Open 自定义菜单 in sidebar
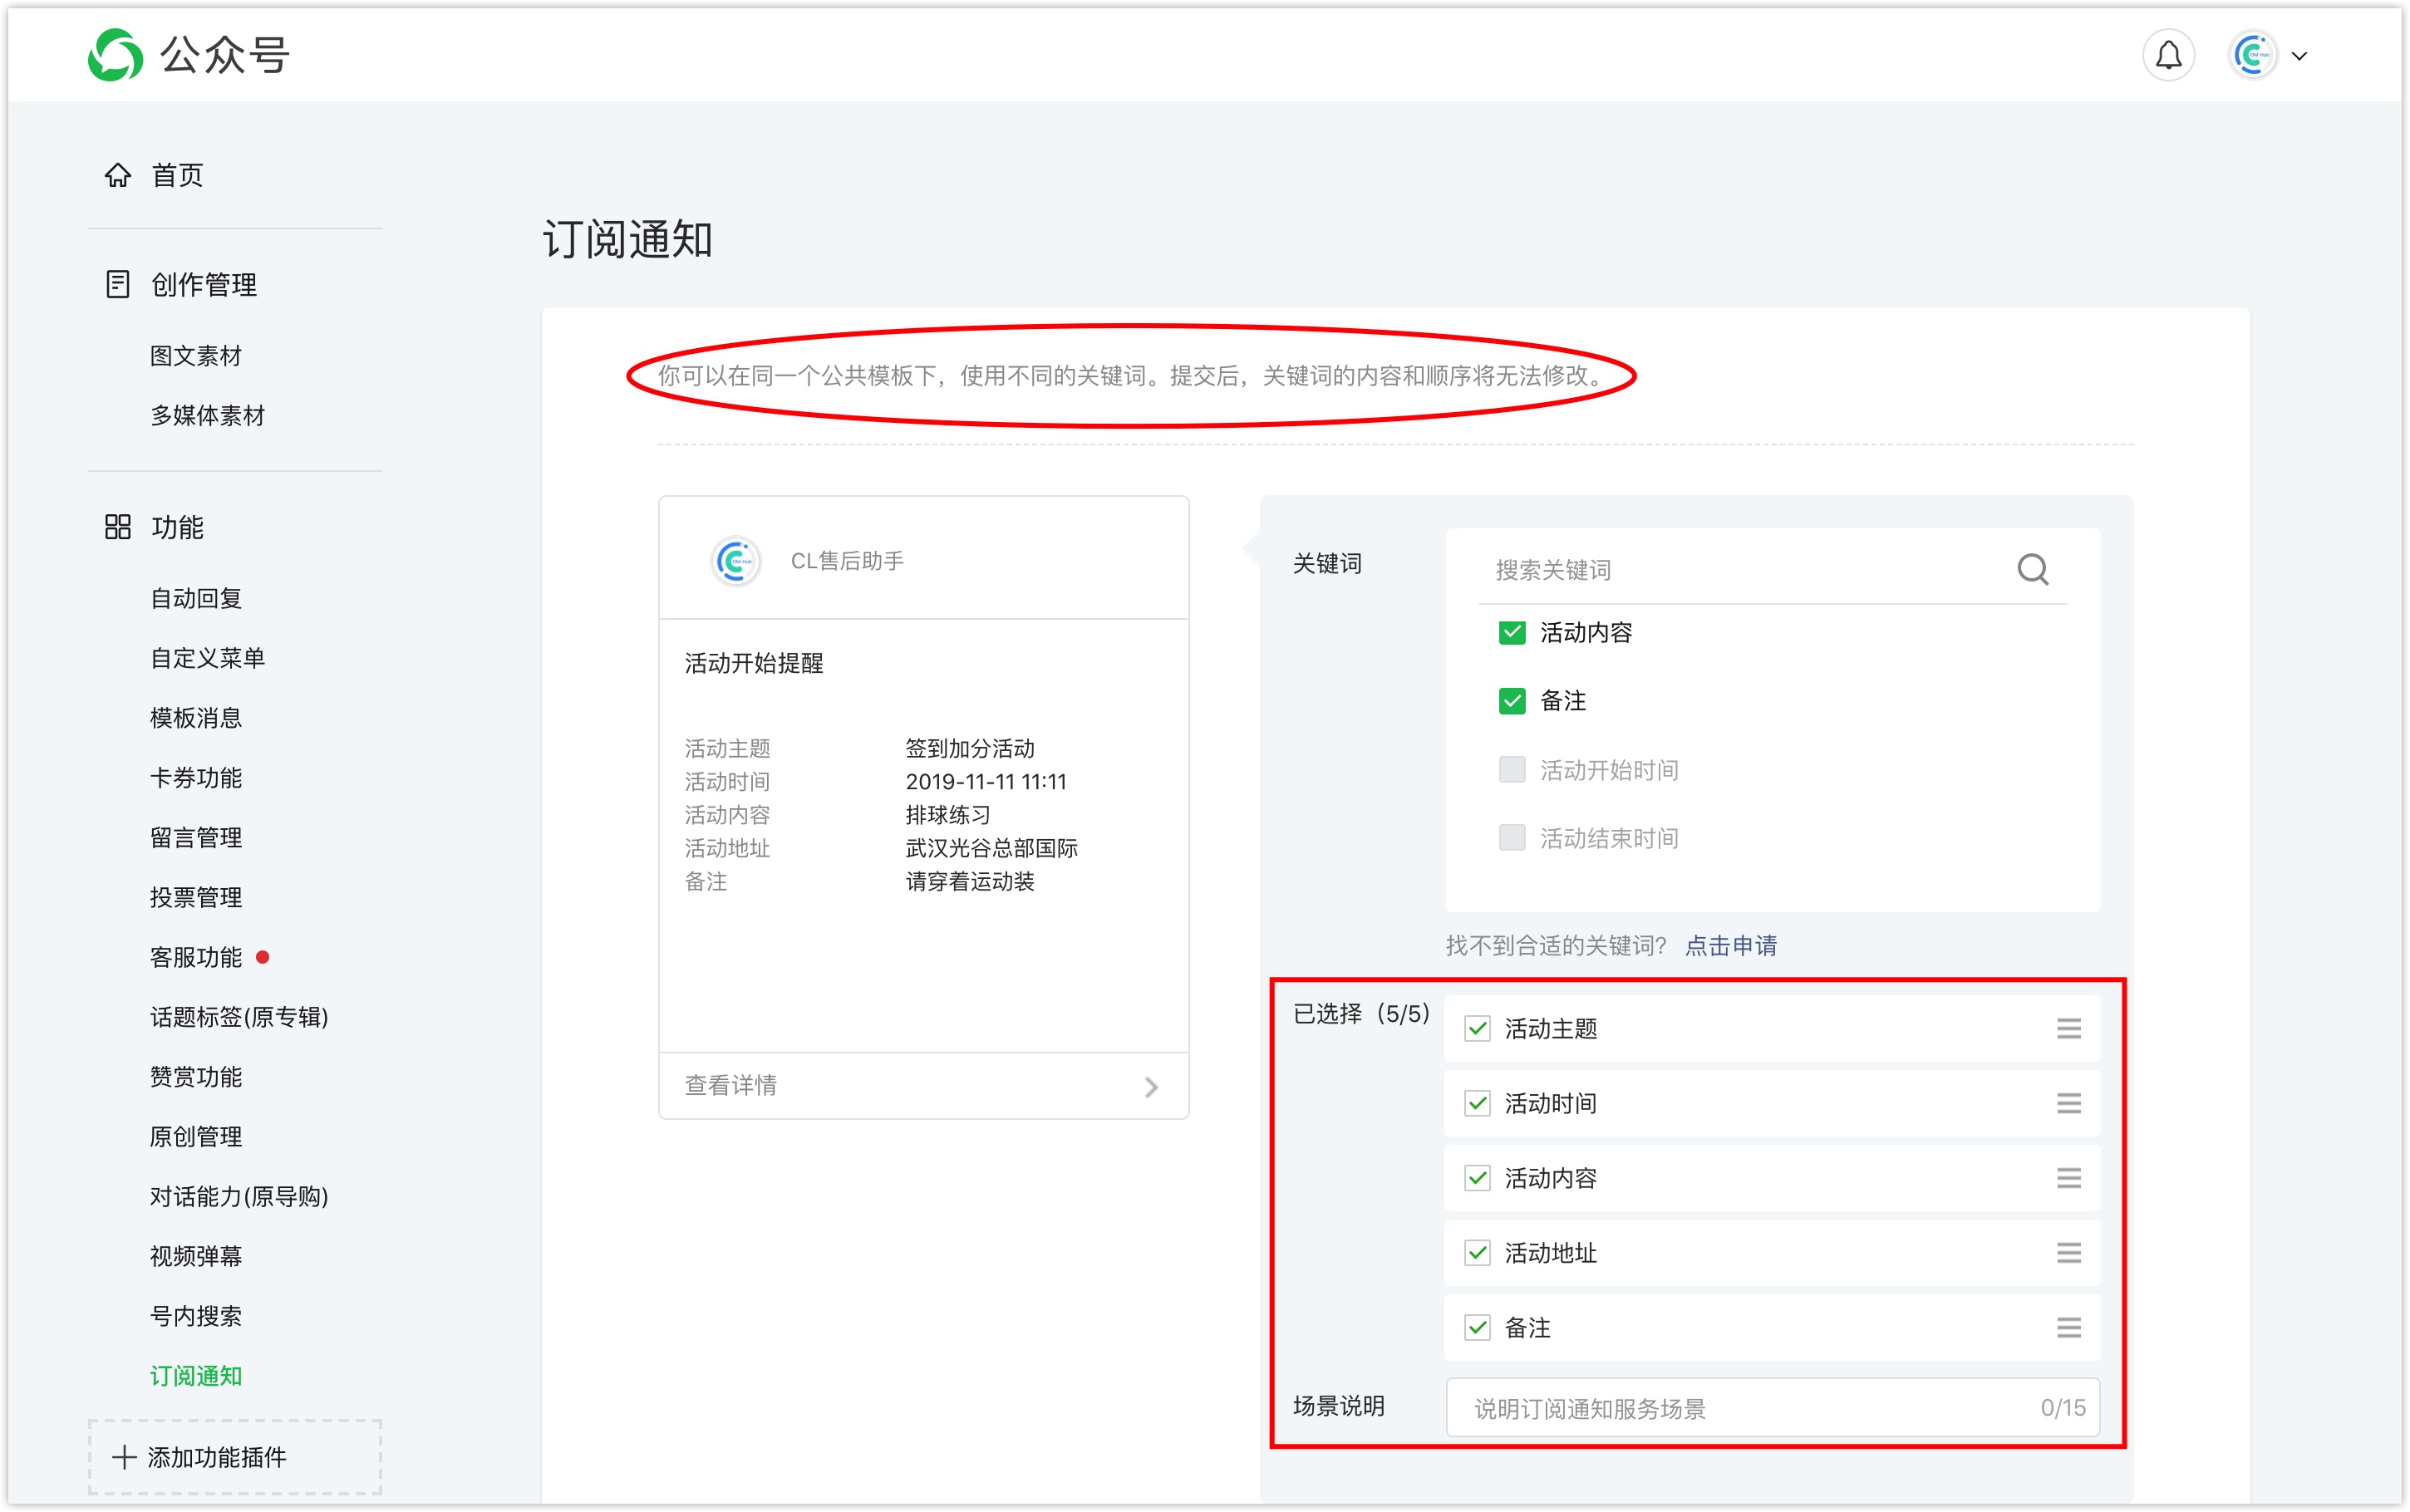This screenshot has height=1512, width=2410. point(208,658)
